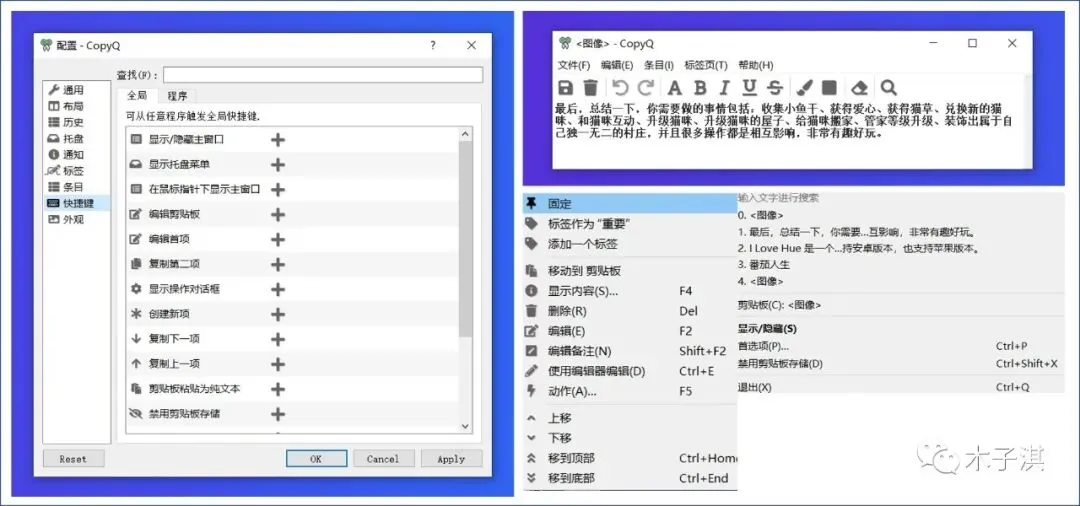
Task: Add shortcut for 禁用剪贴板存储 with plus
Action: click(278, 414)
